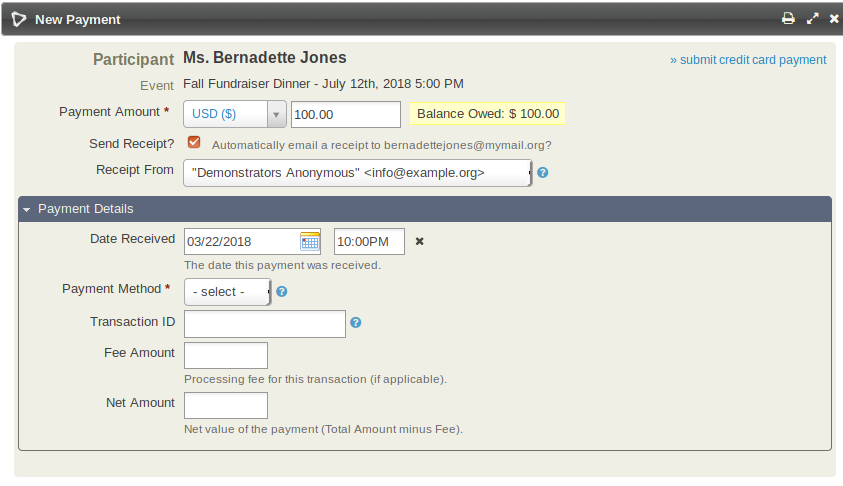Expand the New Payment dialog to fullscreen
The image size is (843, 486).
coord(813,19)
